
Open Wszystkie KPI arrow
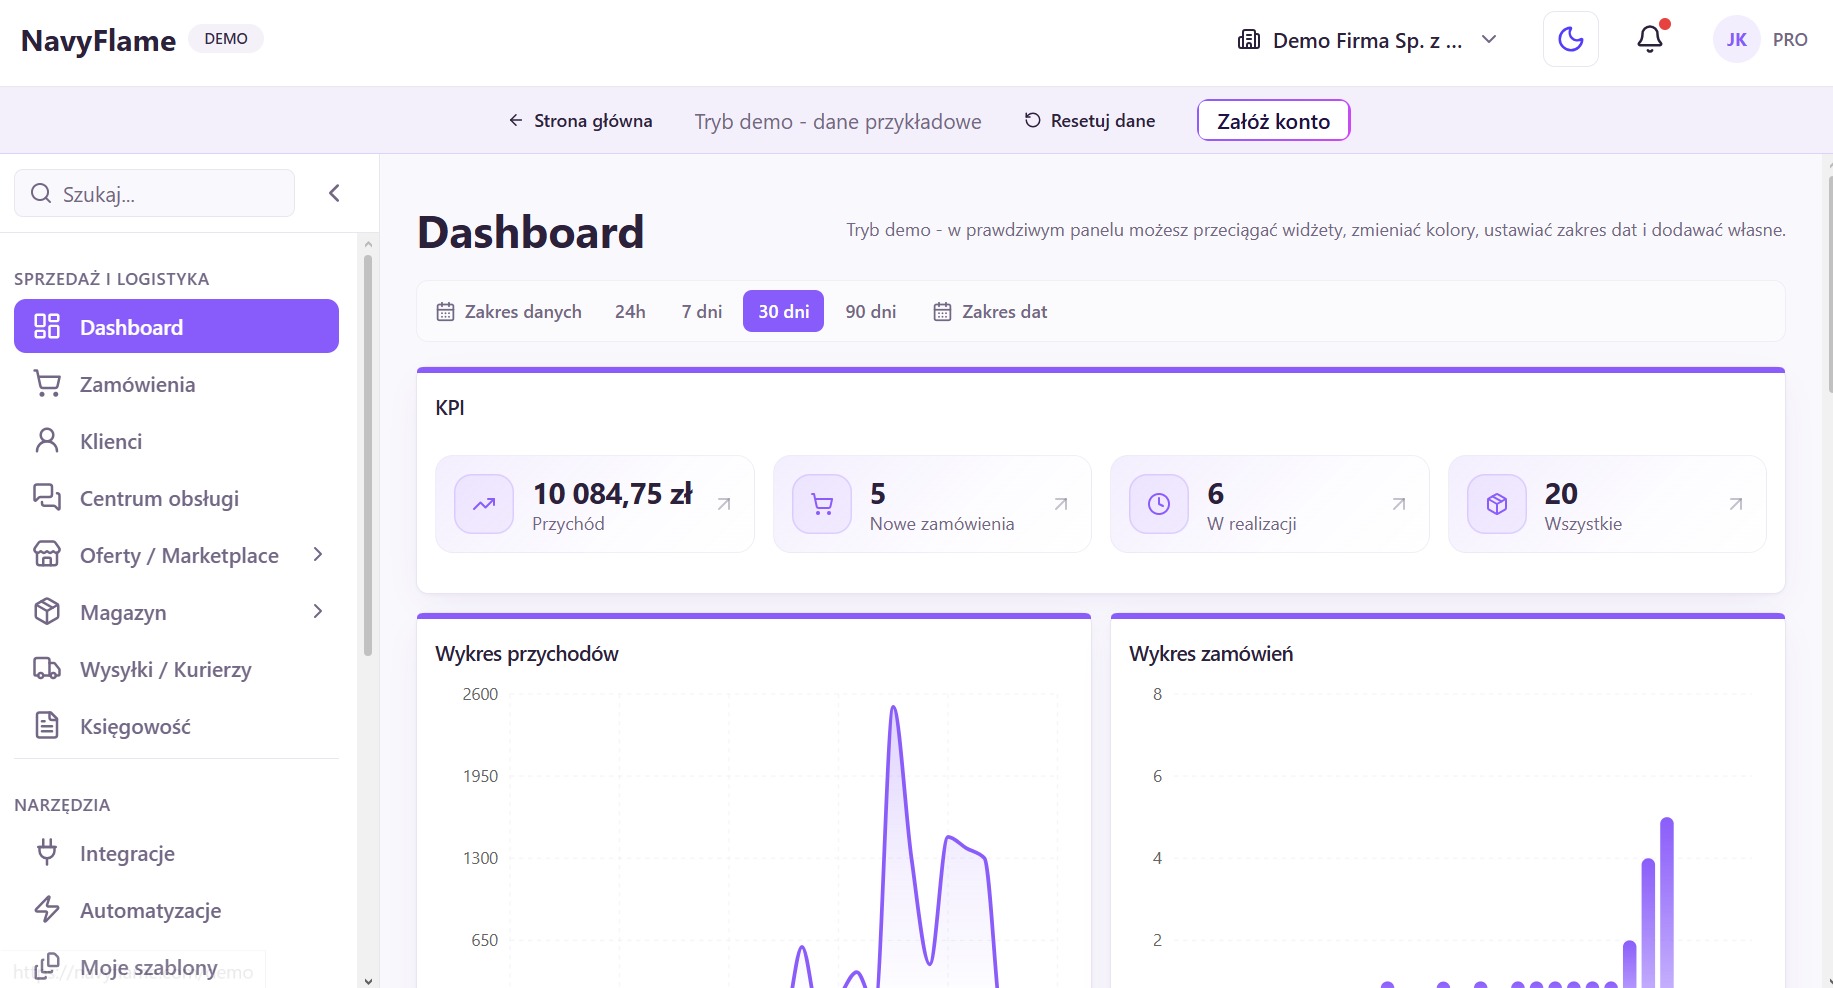click(x=1736, y=504)
